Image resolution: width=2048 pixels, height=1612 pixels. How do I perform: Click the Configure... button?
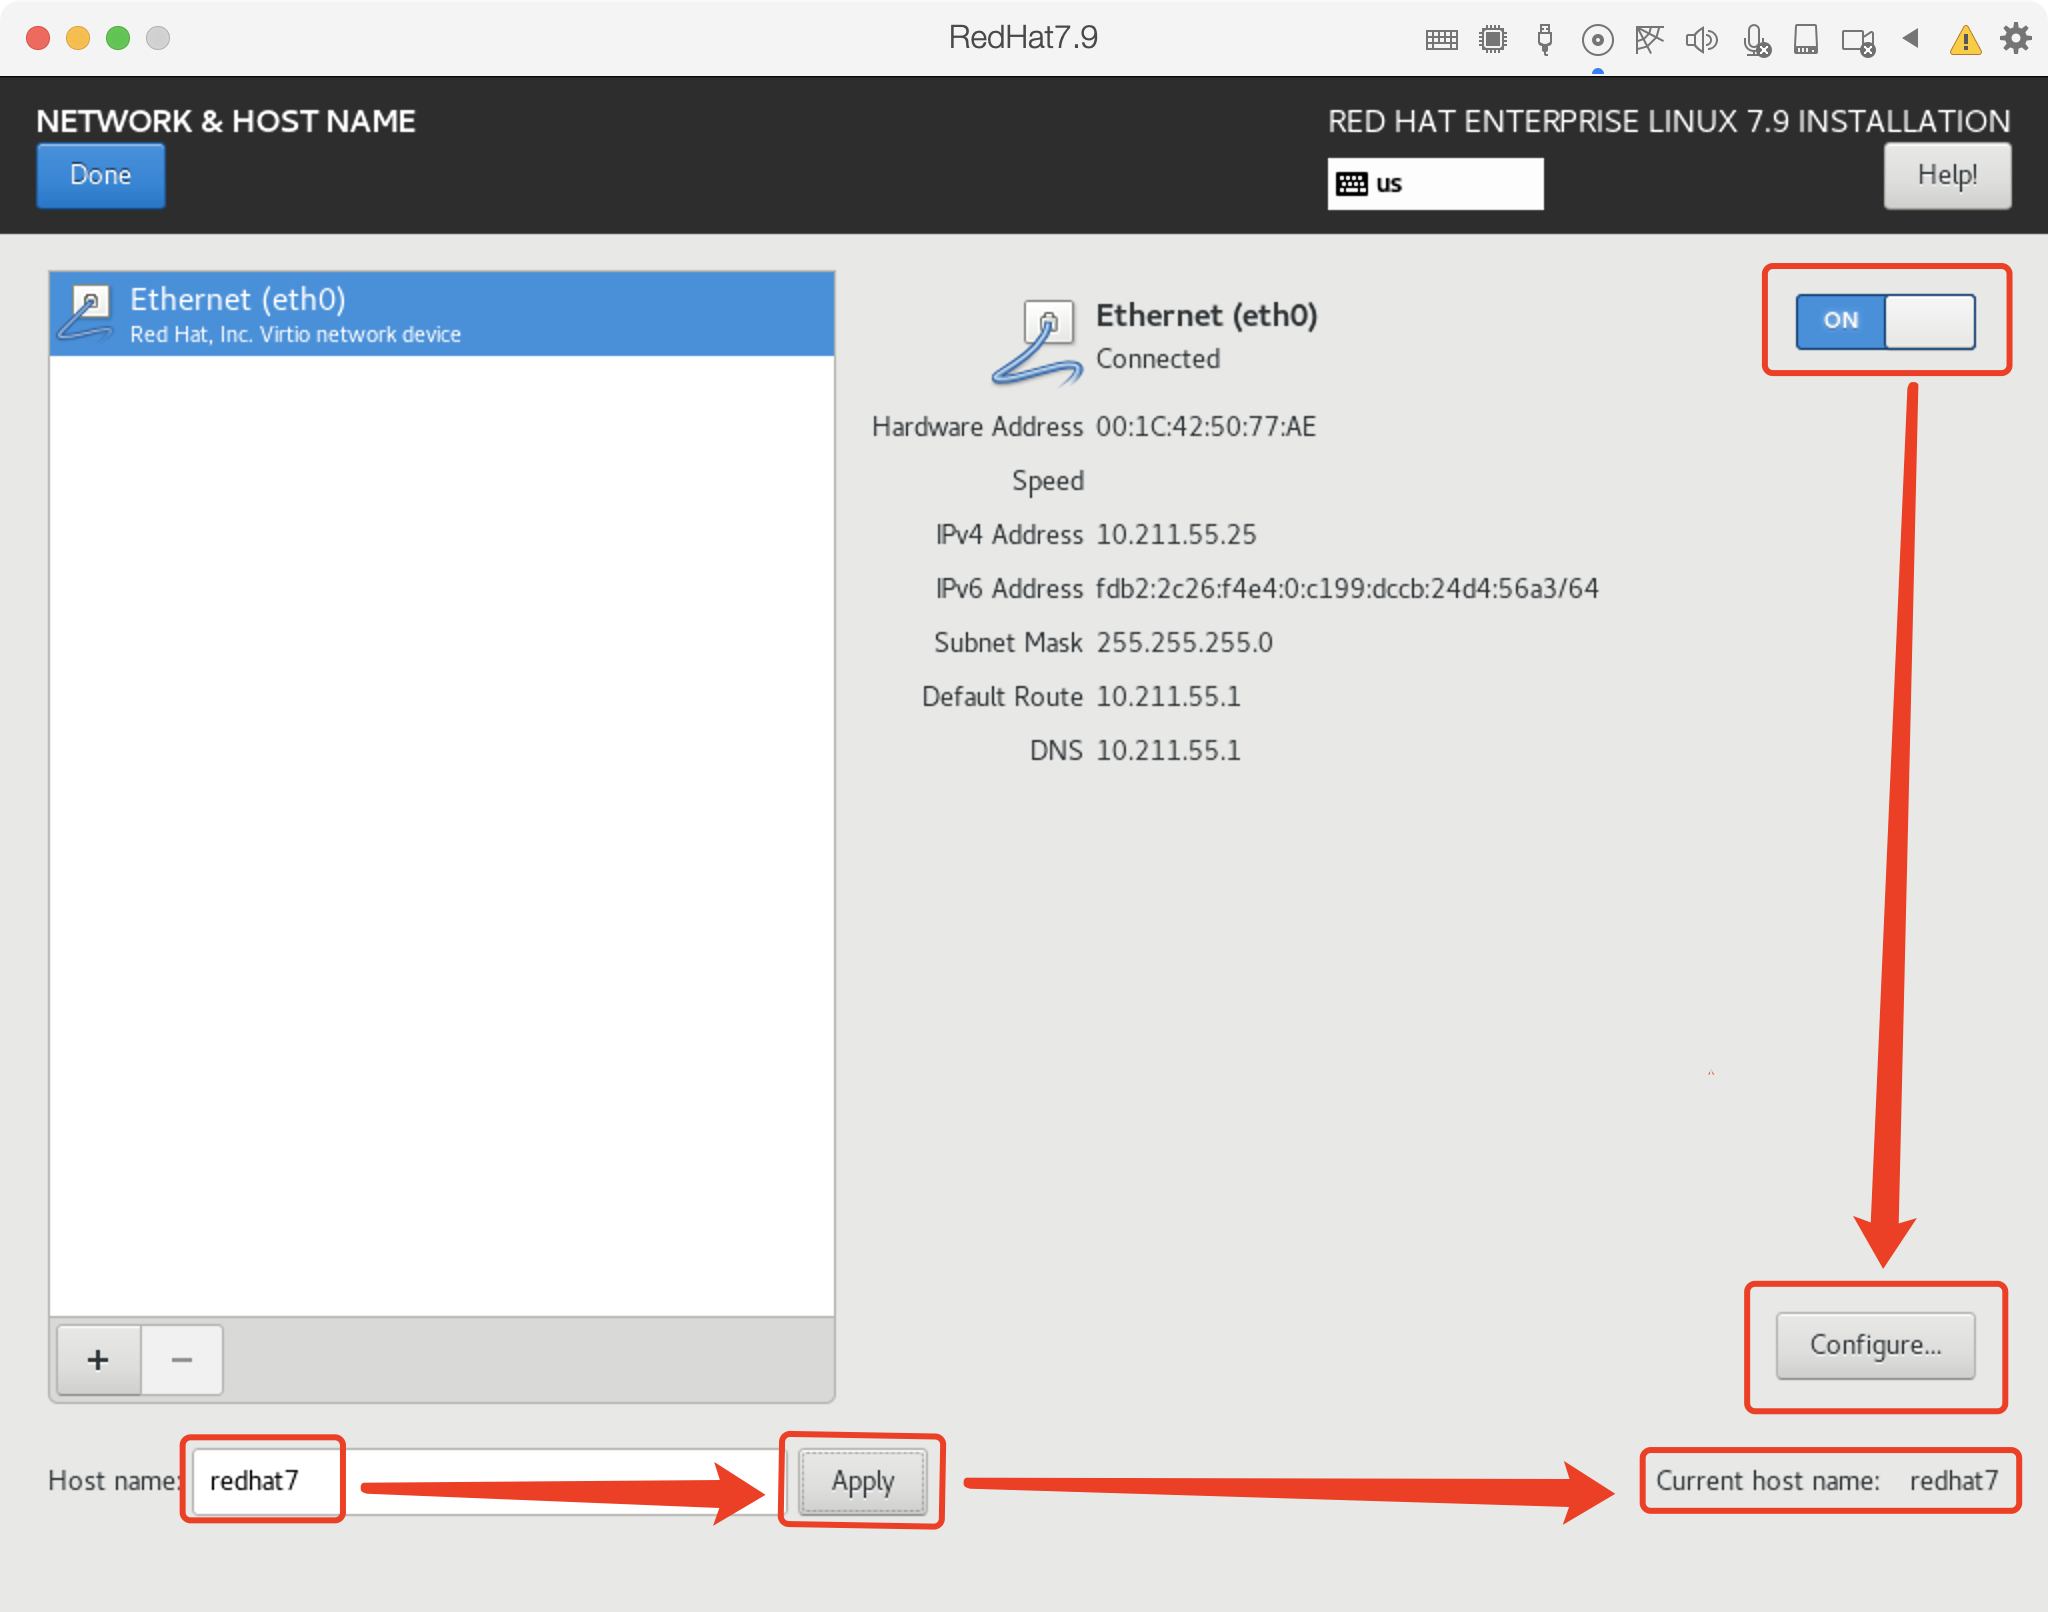pyautogui.click(x=1875, y=1345)
